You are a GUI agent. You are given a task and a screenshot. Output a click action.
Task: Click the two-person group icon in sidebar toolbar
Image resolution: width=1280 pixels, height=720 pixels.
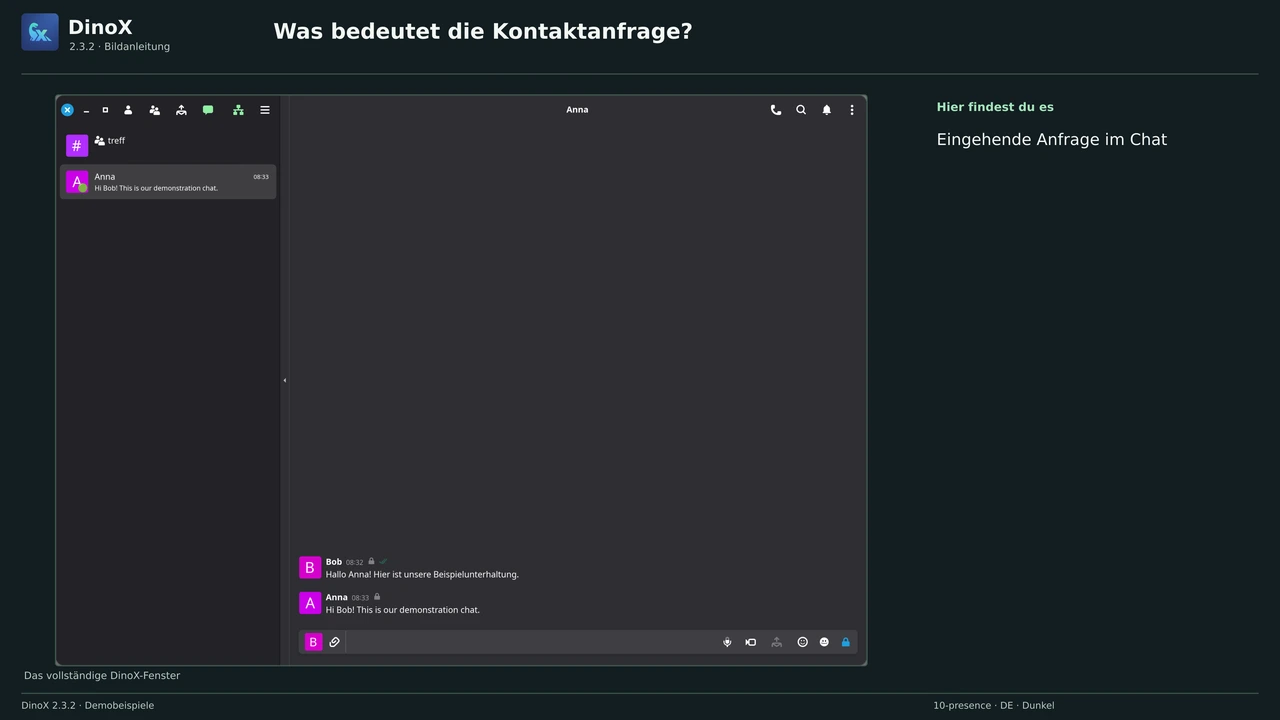[154, 110]
